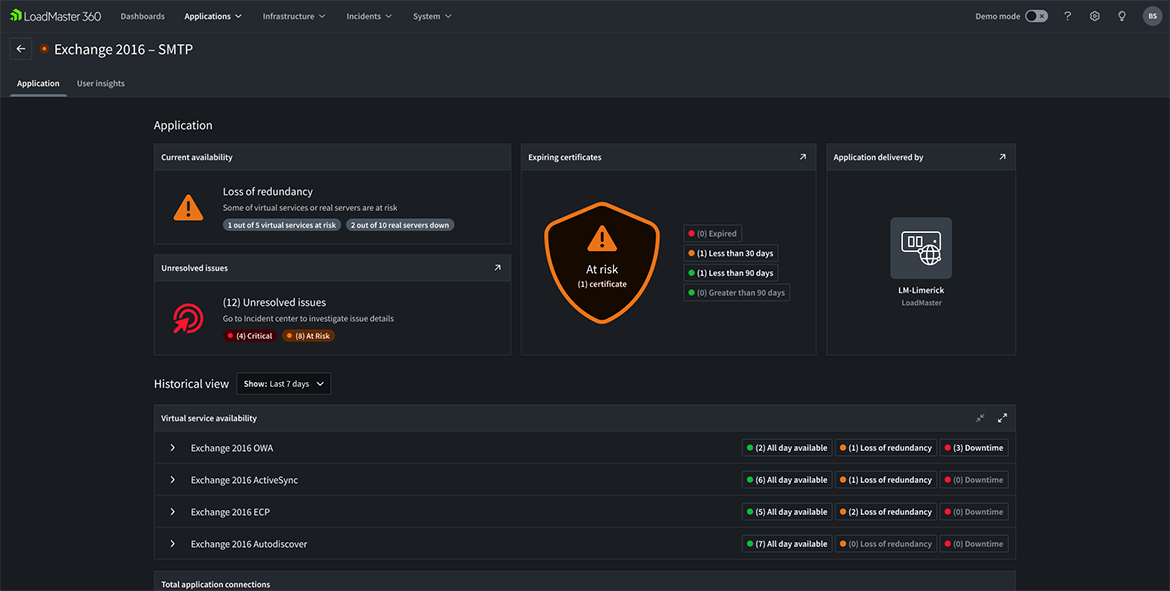1170x591 pixels.
Task: Open the help question mark icon
Action: point(1067,16)
